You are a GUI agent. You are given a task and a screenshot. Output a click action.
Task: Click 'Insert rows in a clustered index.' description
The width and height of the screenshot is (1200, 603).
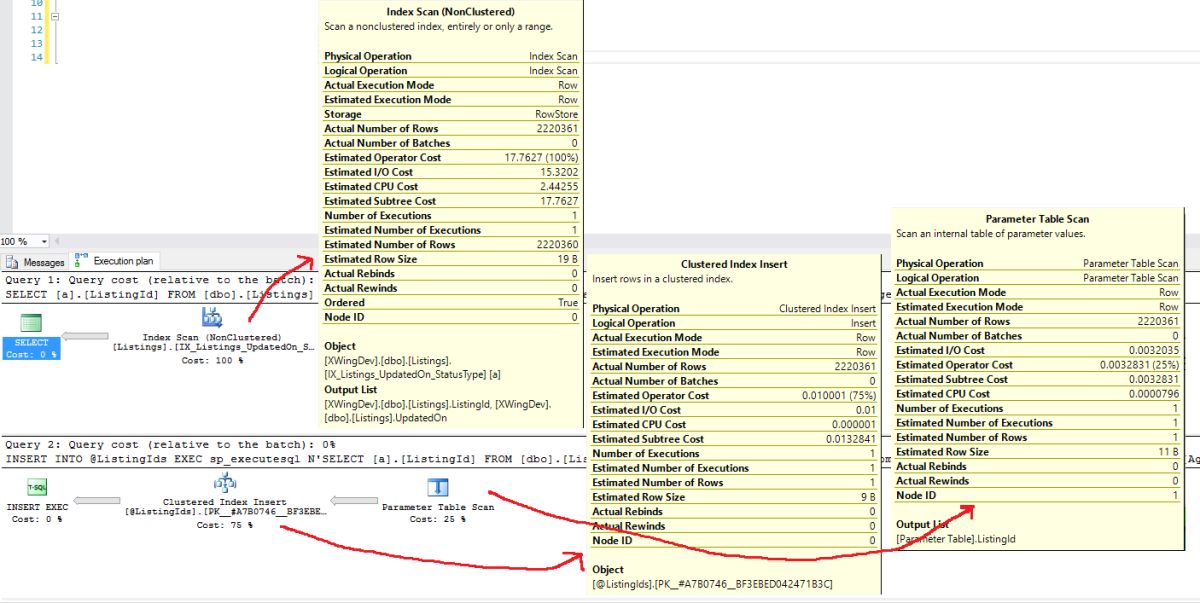662,278
